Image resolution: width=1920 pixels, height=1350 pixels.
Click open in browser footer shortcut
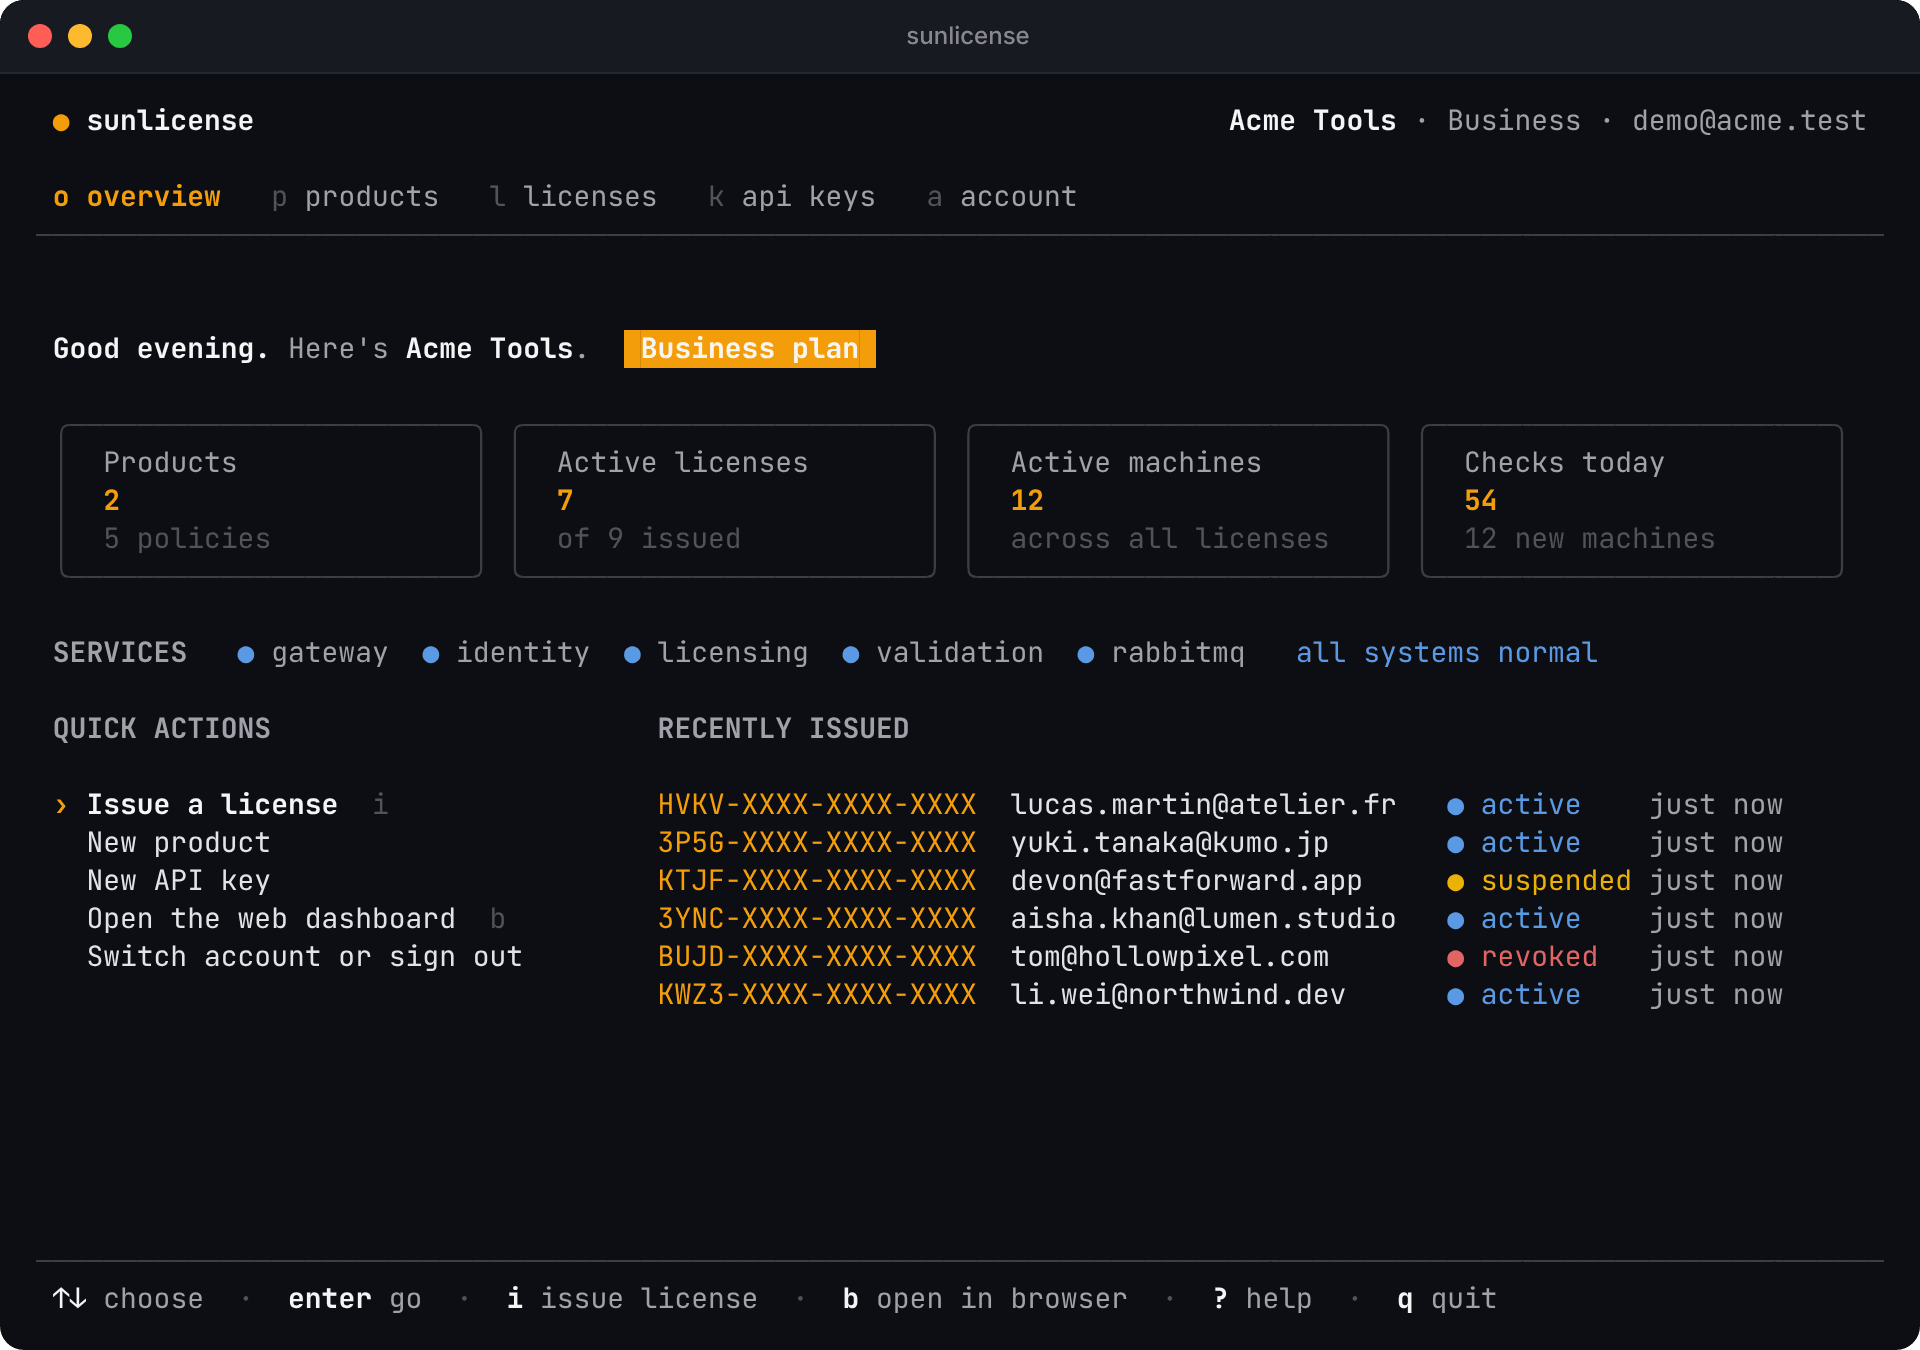[x=985, y=1299]
